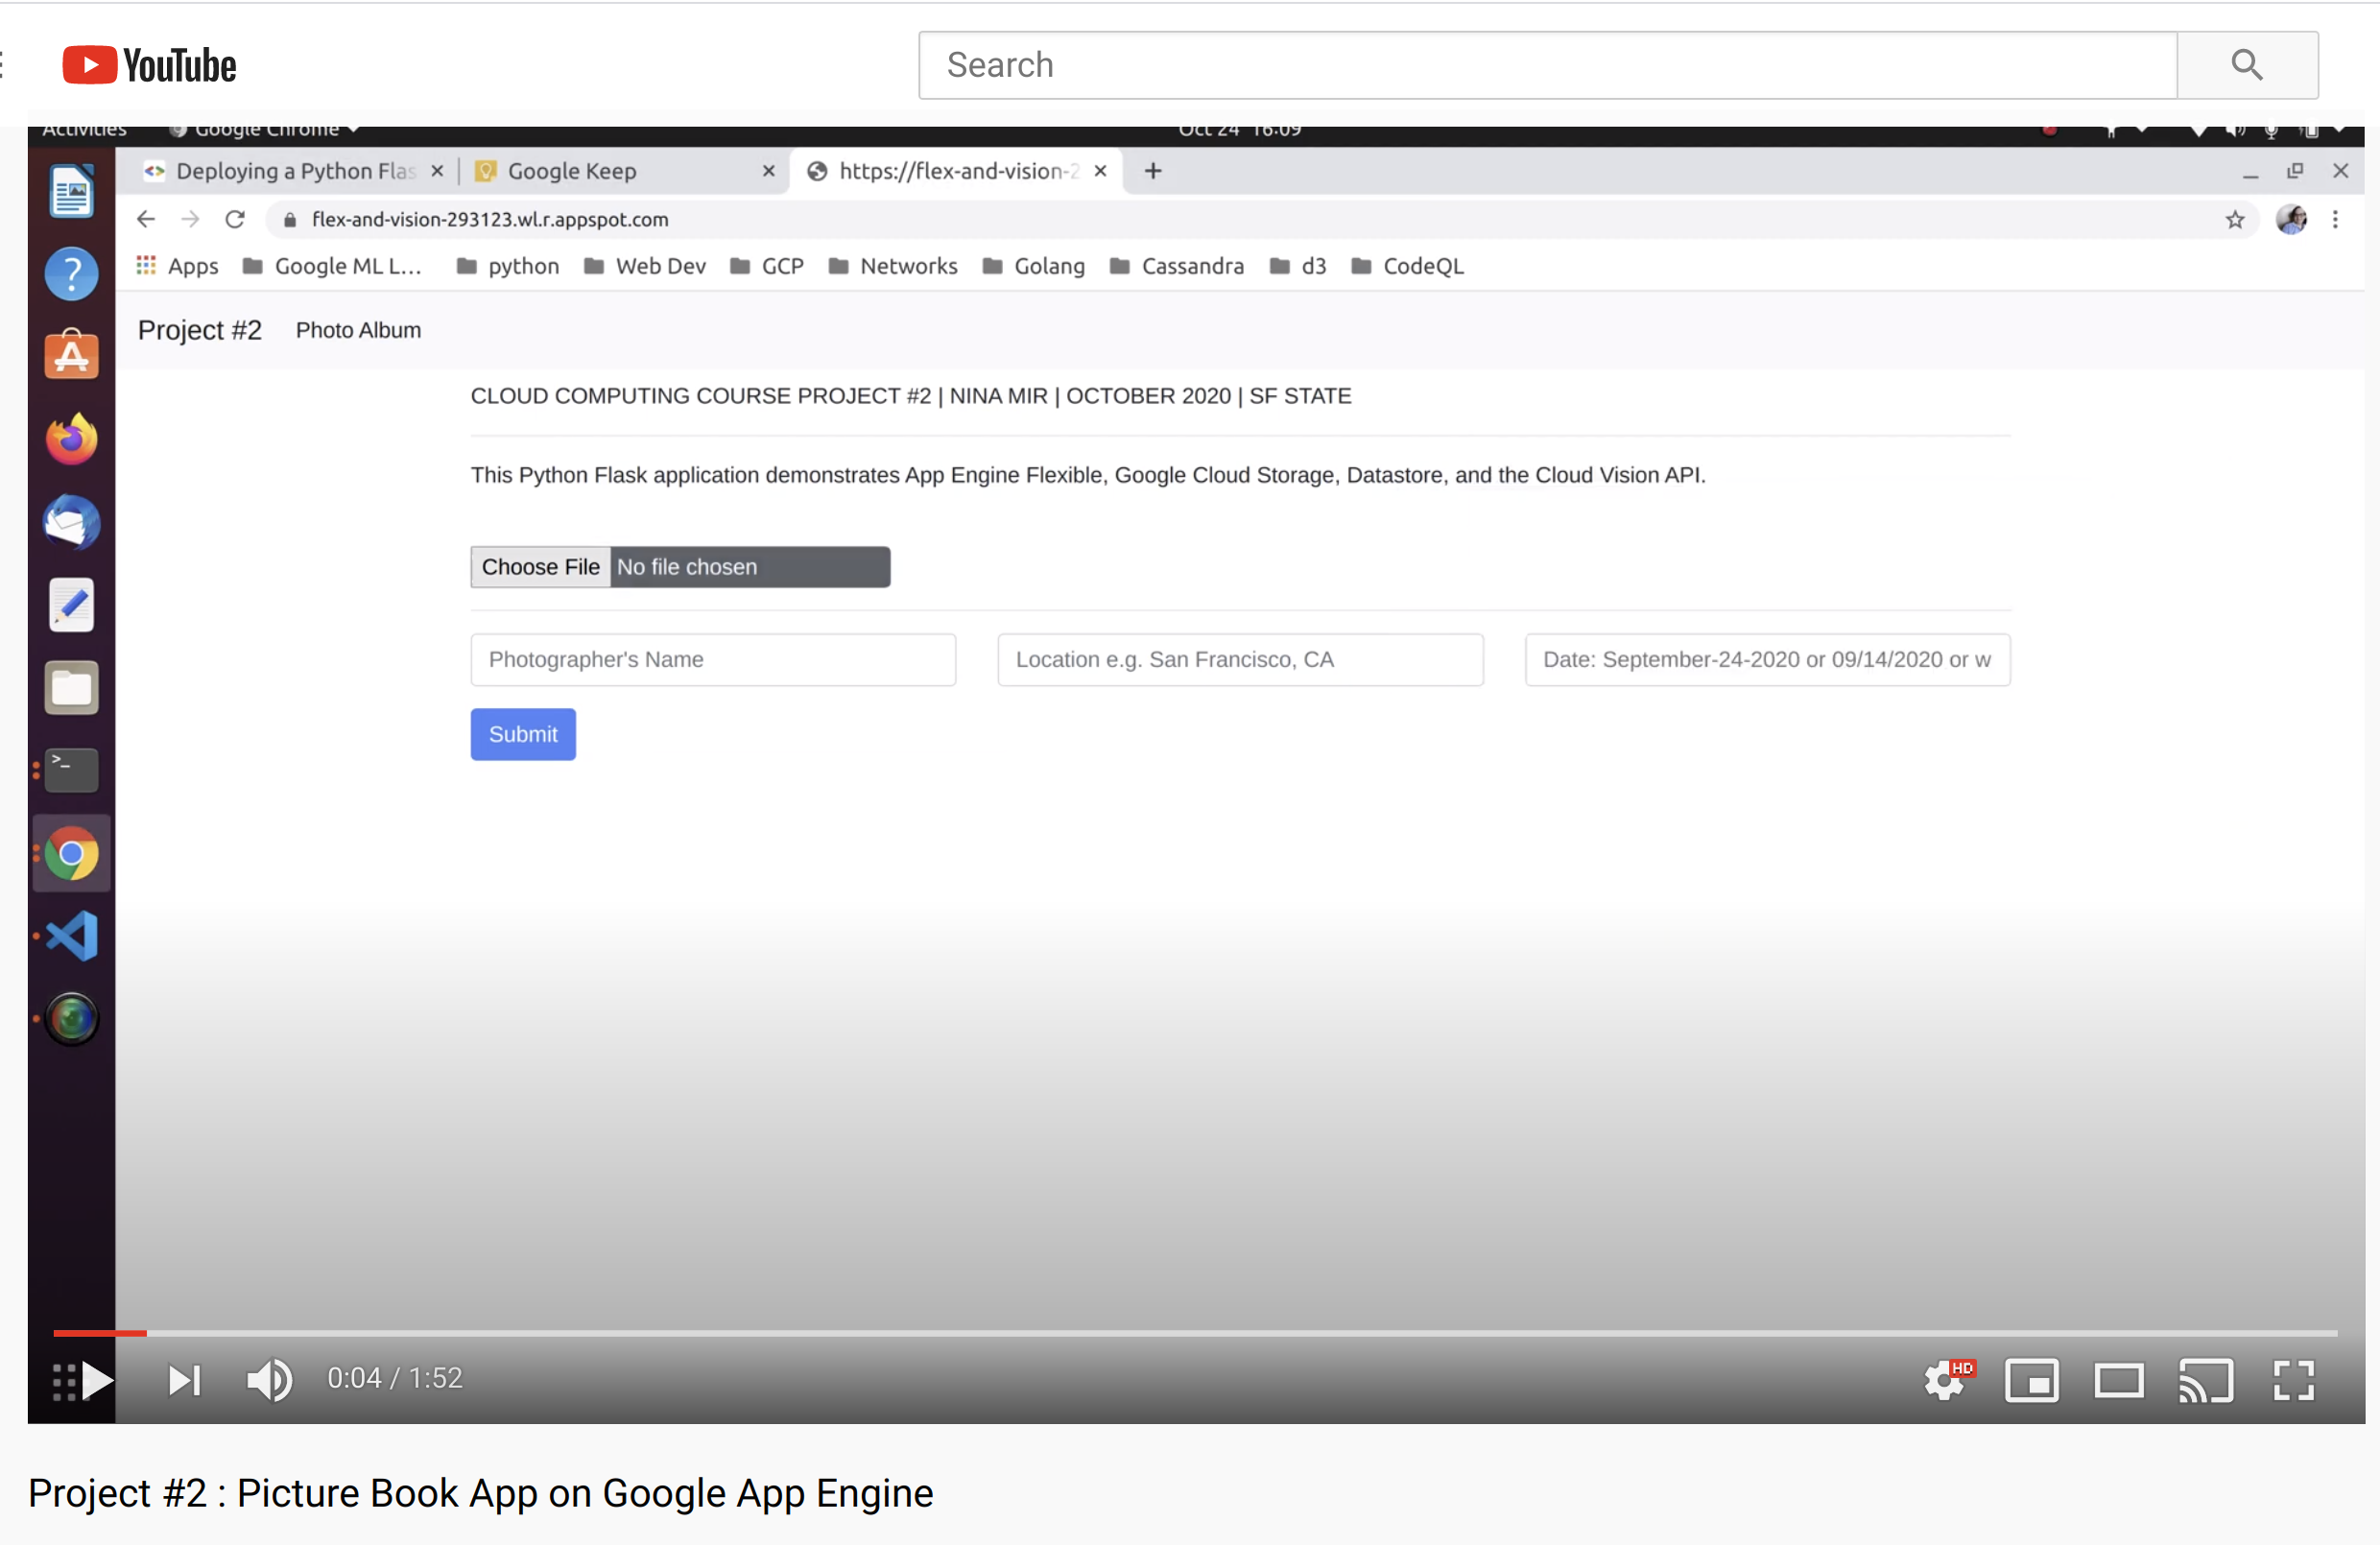Click the YouTube search field
Screen dimensions: 2380x1545
[x=1546, y=65]
